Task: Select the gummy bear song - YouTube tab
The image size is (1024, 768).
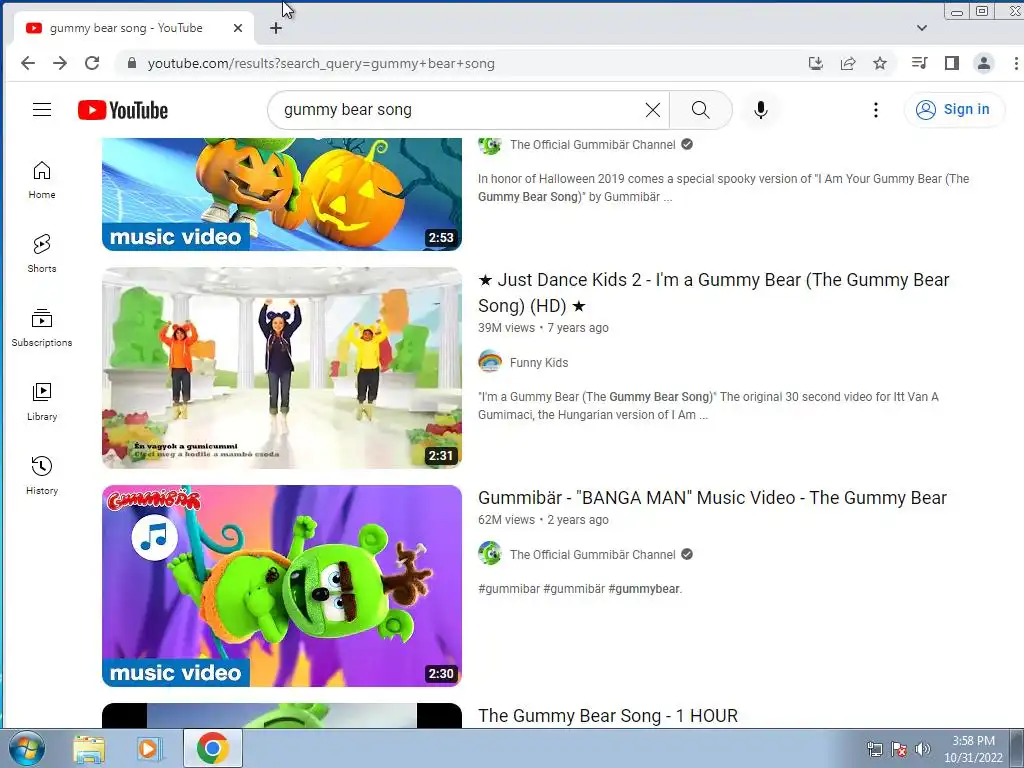Action: point(134,28)
